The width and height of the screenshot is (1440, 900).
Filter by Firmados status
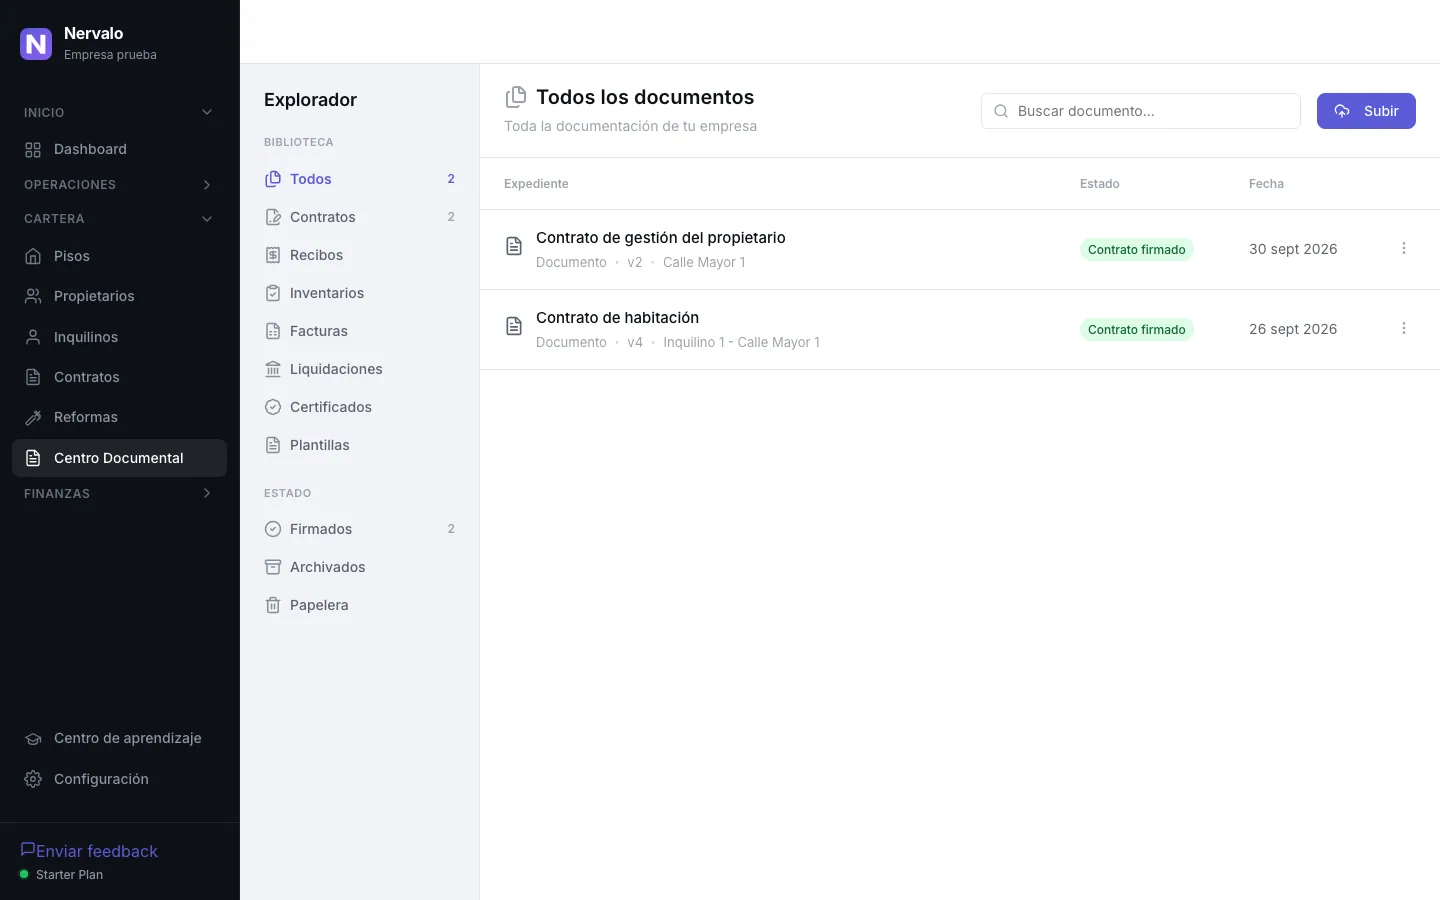[x=359, y=529]
